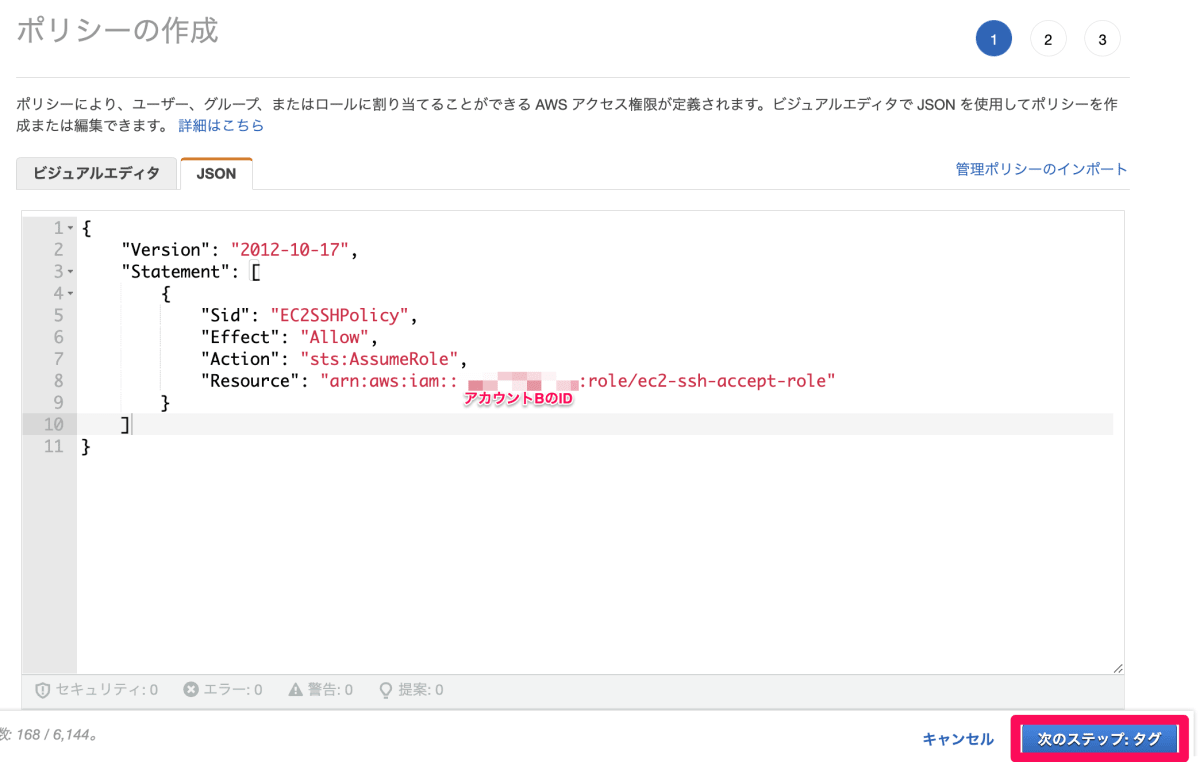
Task: Click the 警告 triangle icon
Action: 295,689
